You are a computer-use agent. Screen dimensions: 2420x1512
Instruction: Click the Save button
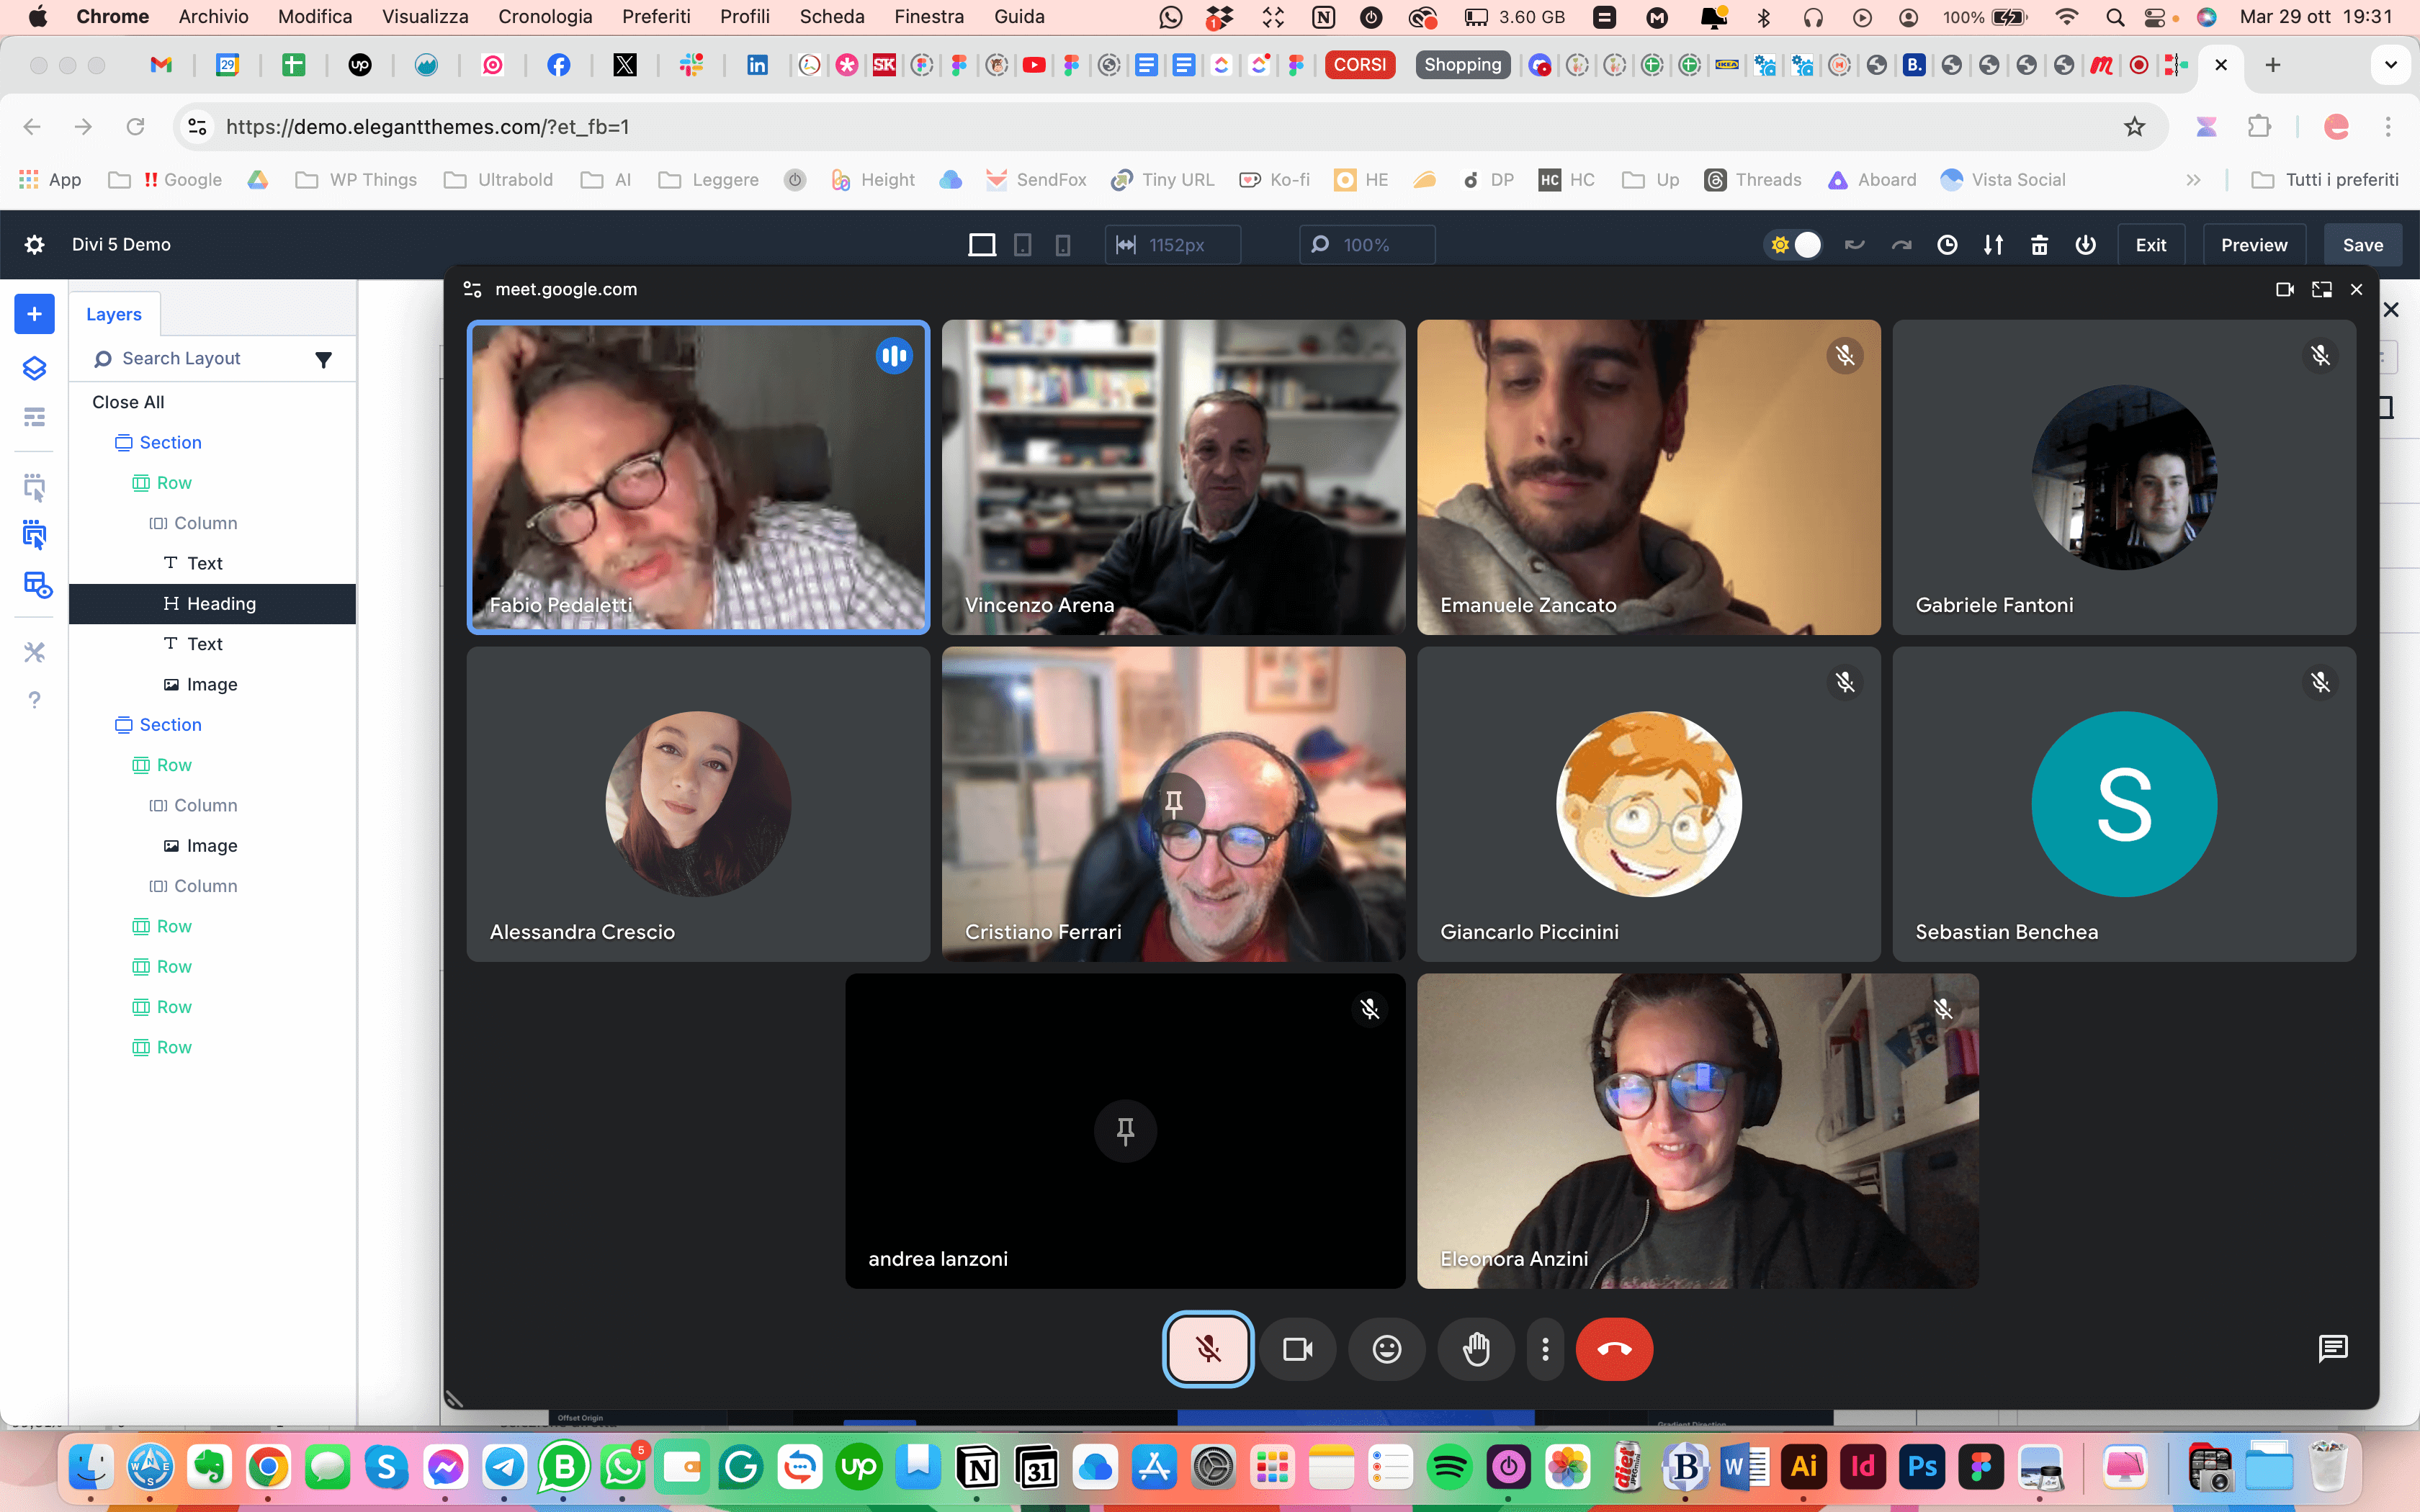[x=2363, y=244]
